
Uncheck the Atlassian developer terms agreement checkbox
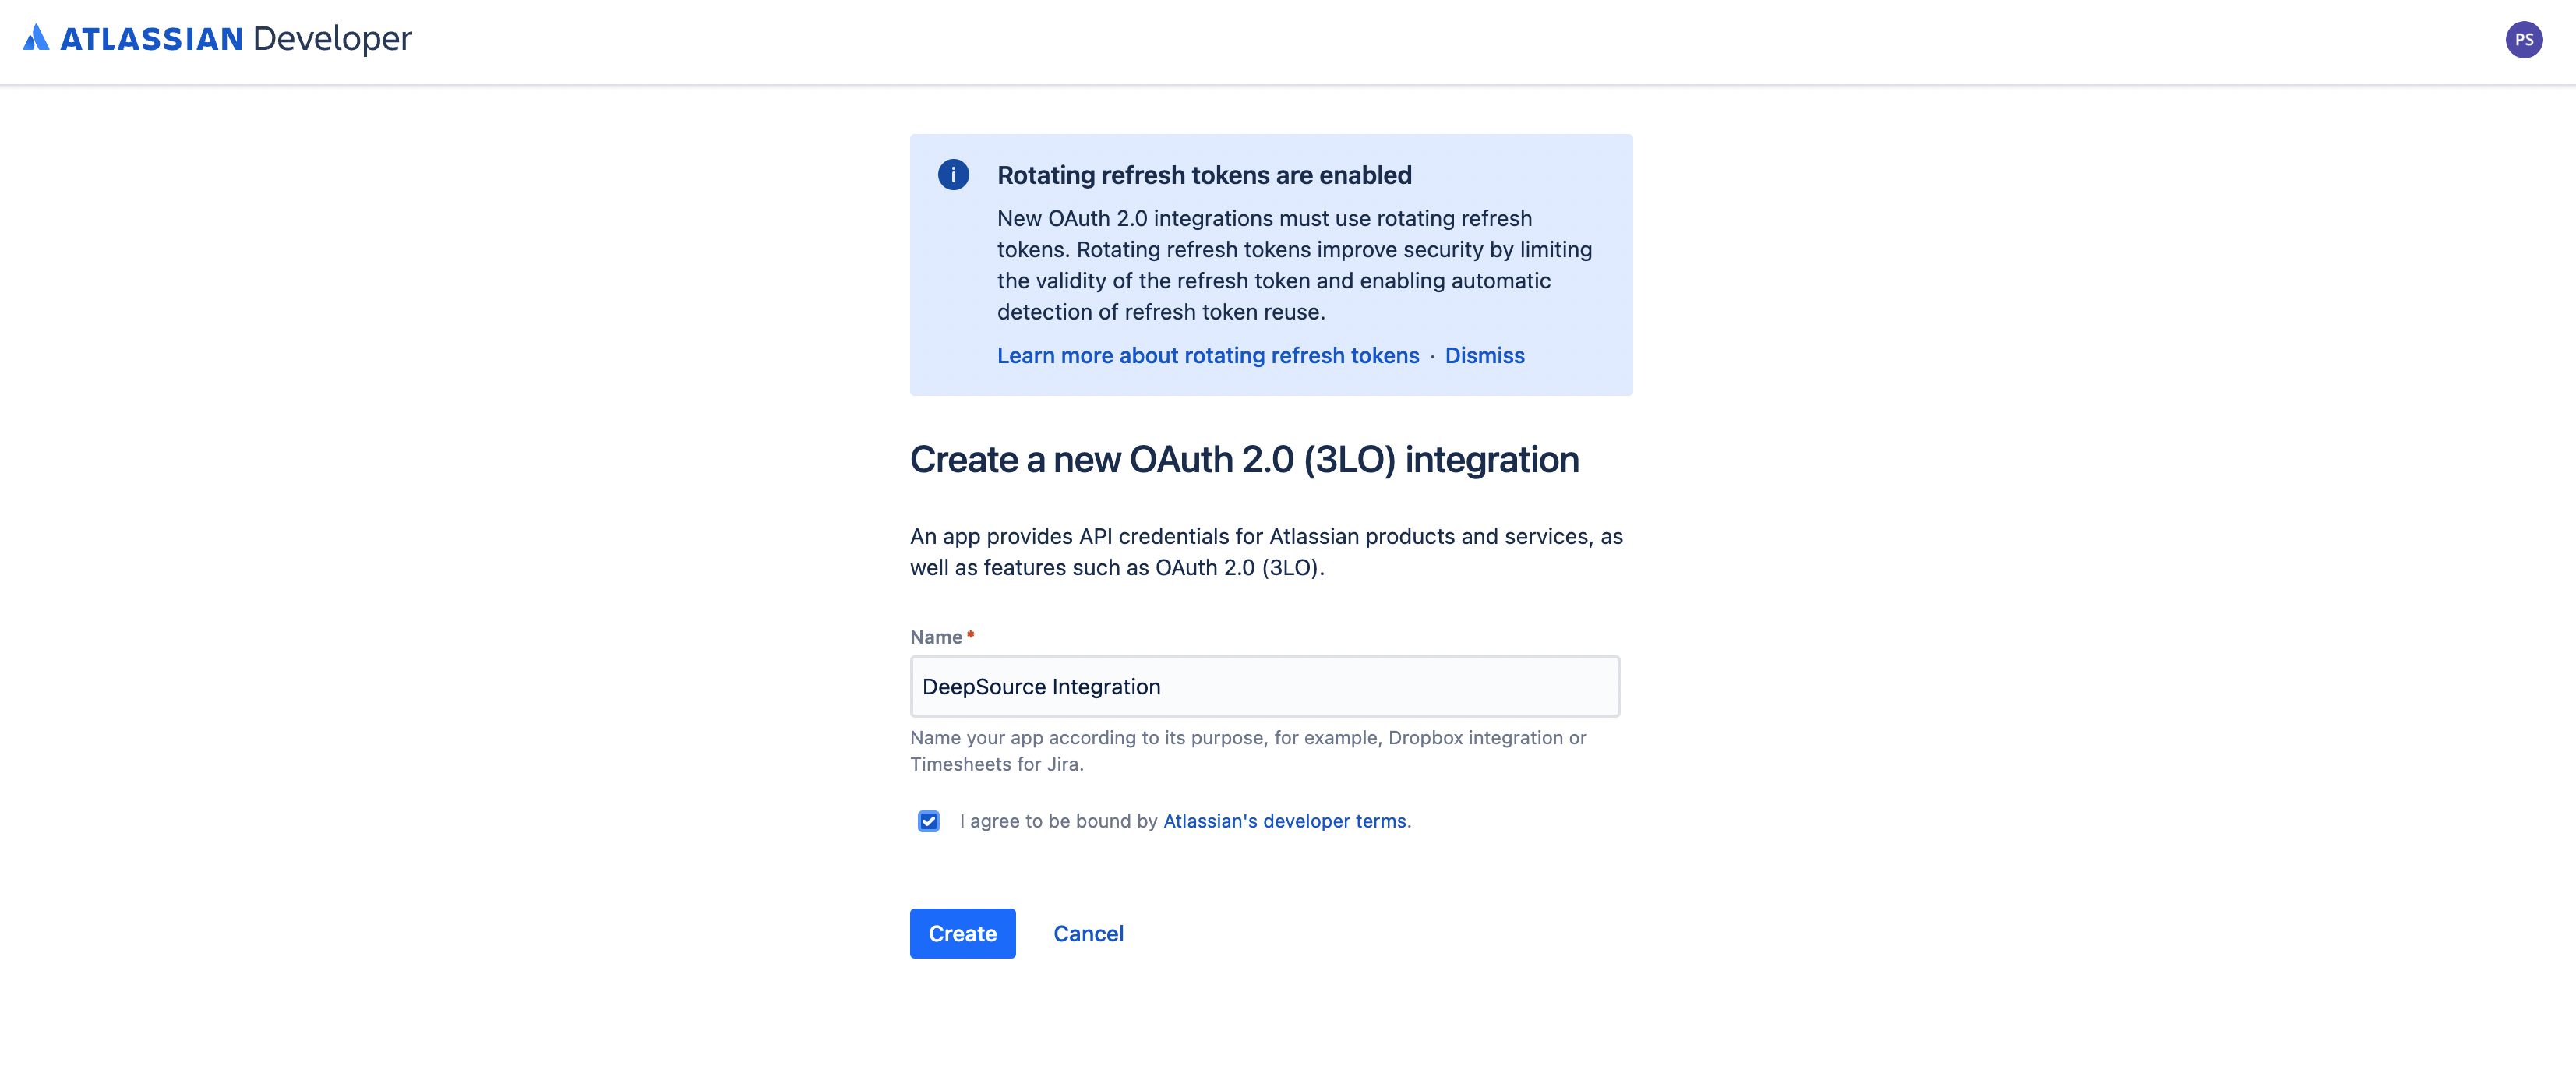pyautogui.click(x=929, y=821)
